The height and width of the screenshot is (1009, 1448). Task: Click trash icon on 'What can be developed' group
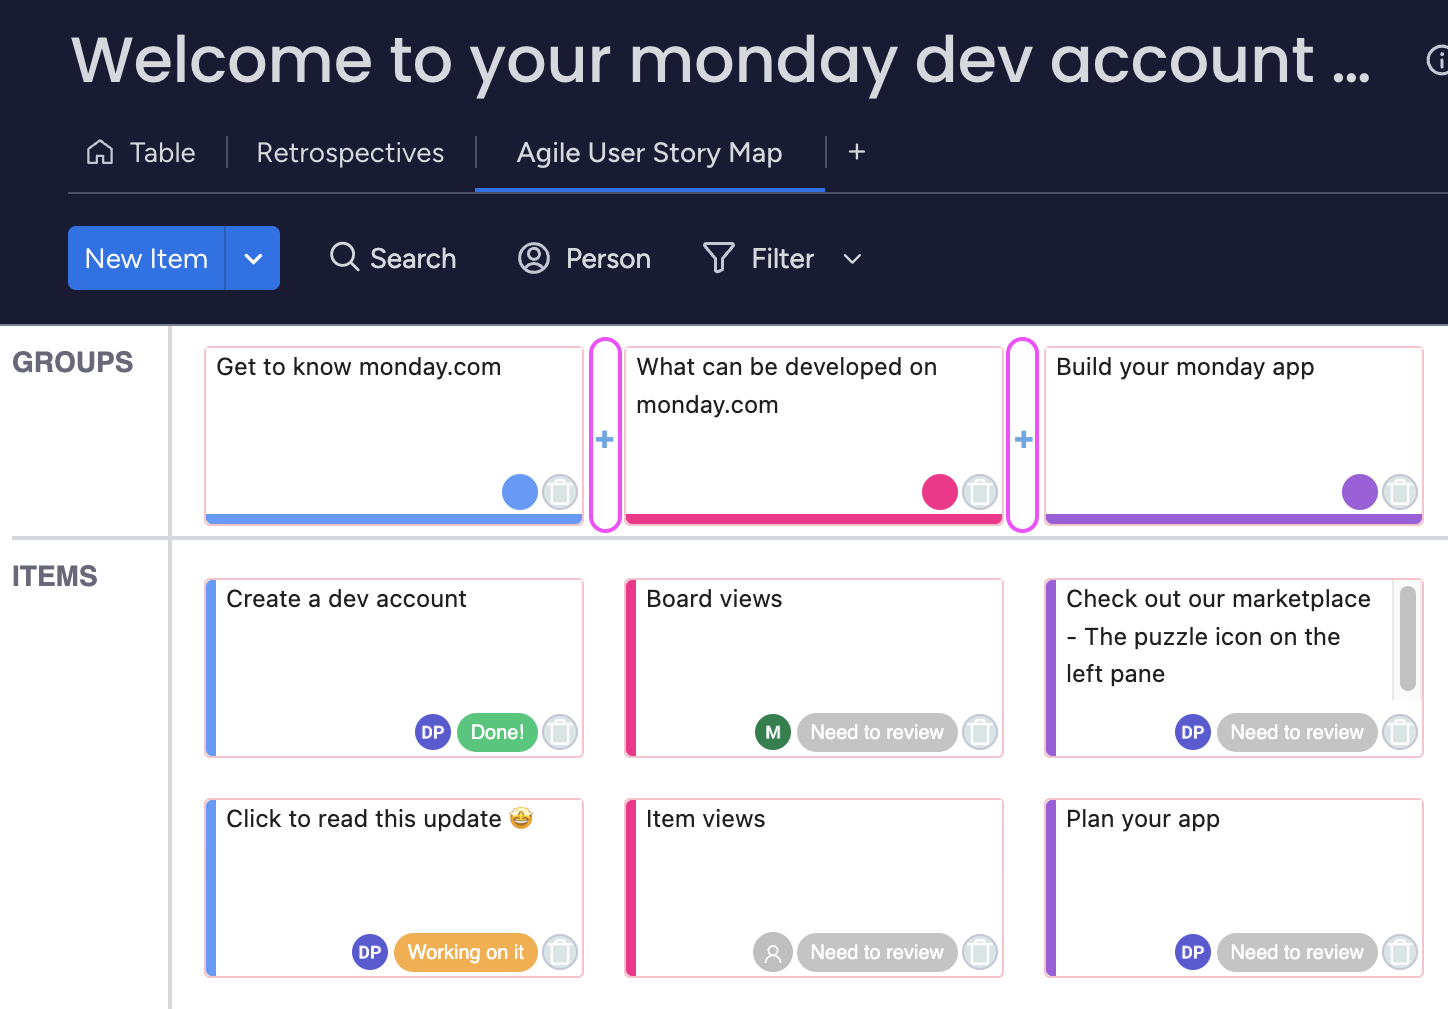980,492
